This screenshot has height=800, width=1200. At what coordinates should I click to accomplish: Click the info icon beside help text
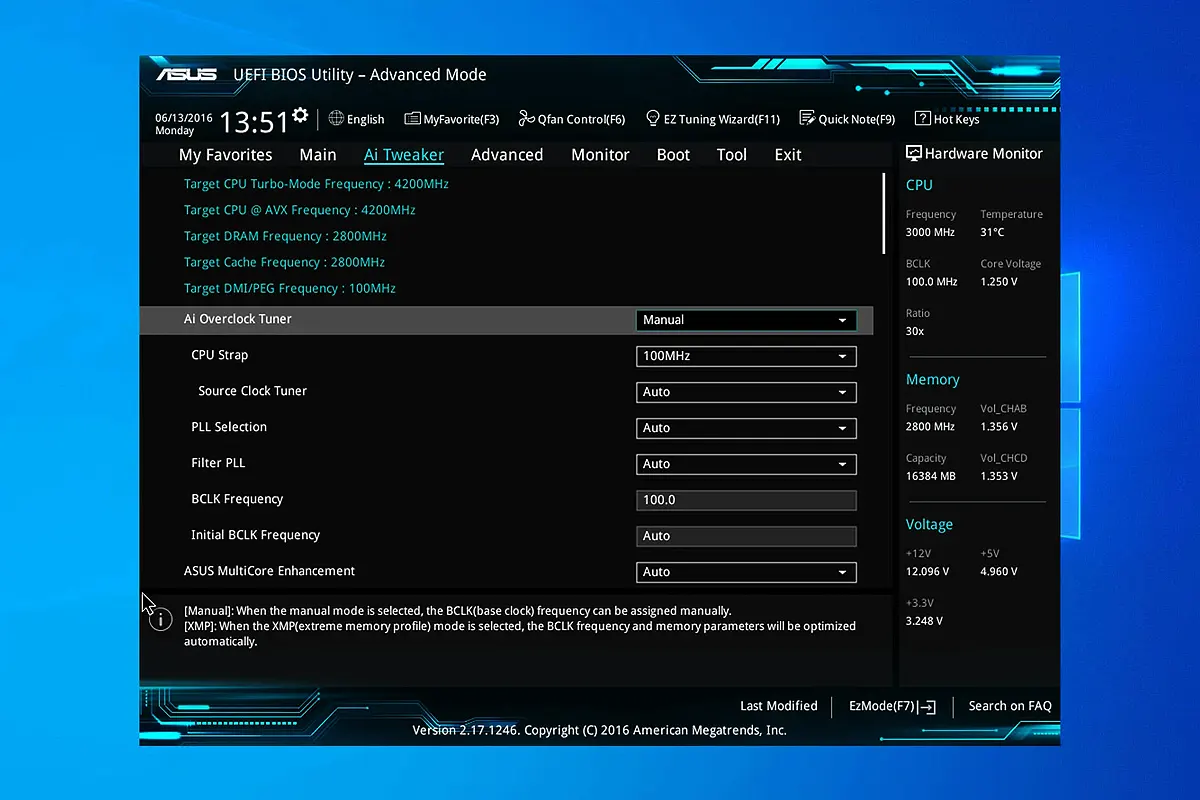pyautogui.click(x=160, y=620)
